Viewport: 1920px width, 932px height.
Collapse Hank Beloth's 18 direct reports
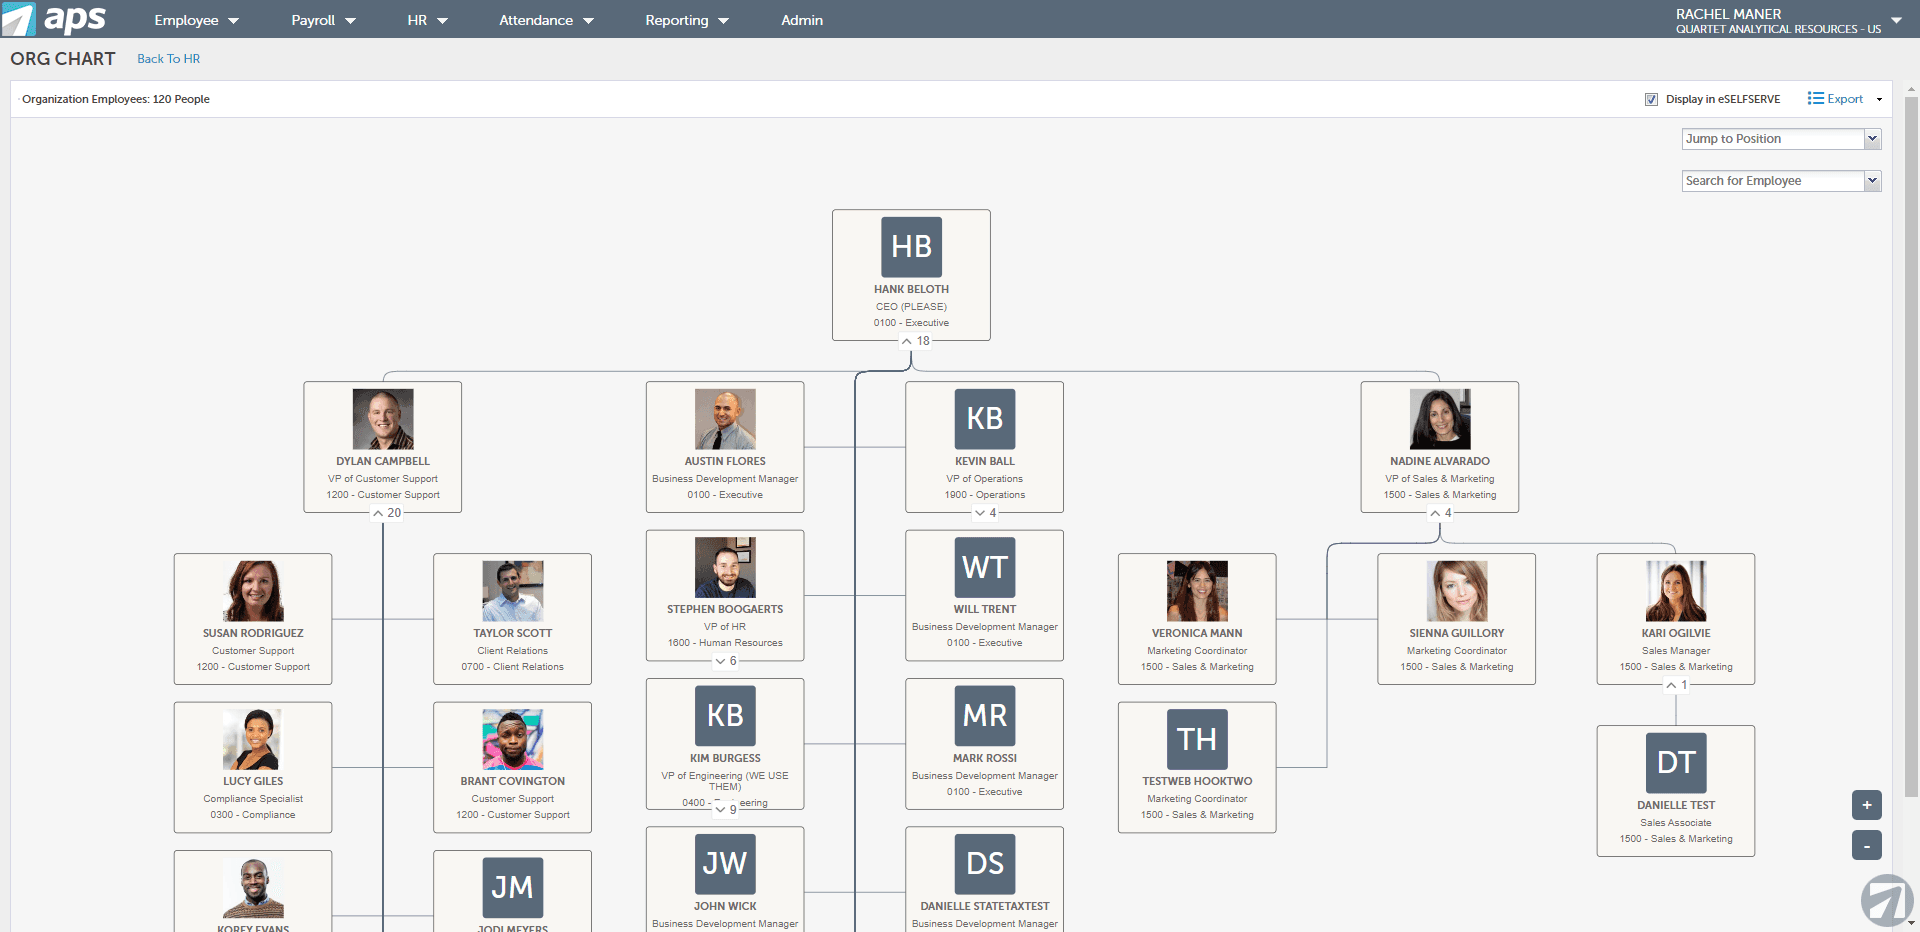(x=907, y=341)
